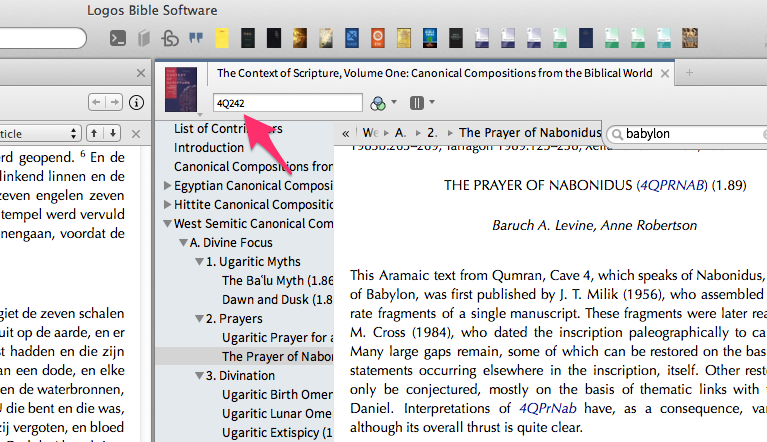The height and width of the screenshot is (442, 767).
Task: Open the orange ESV Bible shortcut
Action: point(378,38)
